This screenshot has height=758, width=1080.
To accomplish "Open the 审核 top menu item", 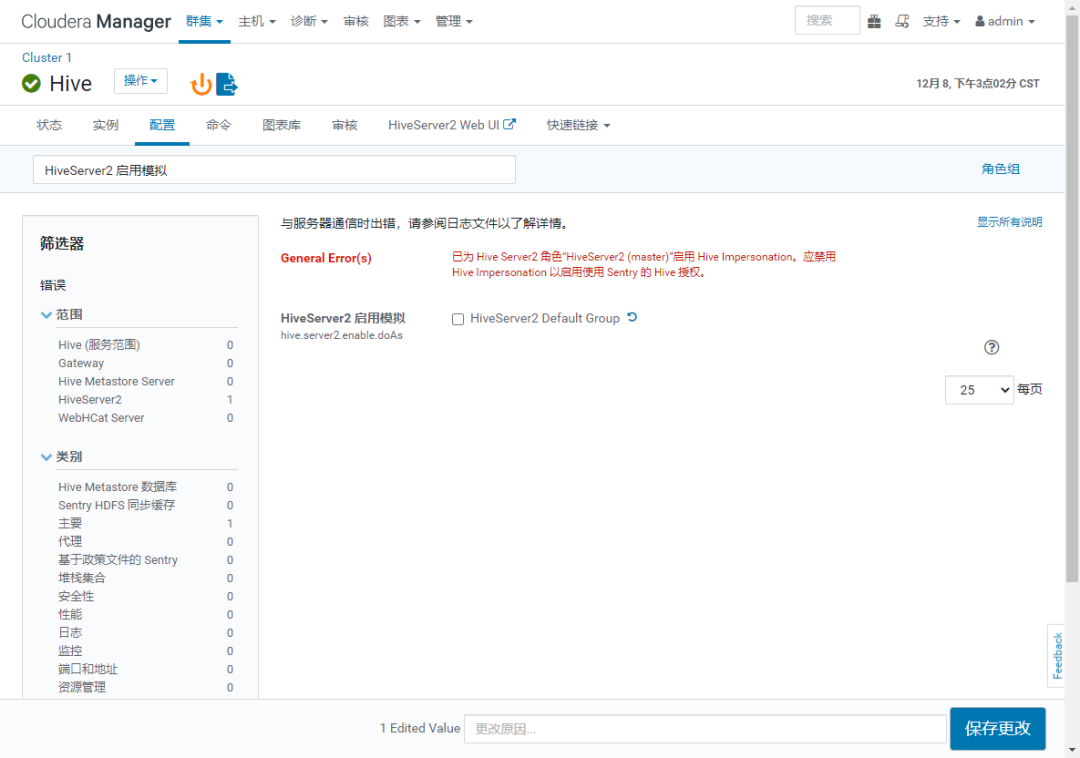I will tap(356, 21).
